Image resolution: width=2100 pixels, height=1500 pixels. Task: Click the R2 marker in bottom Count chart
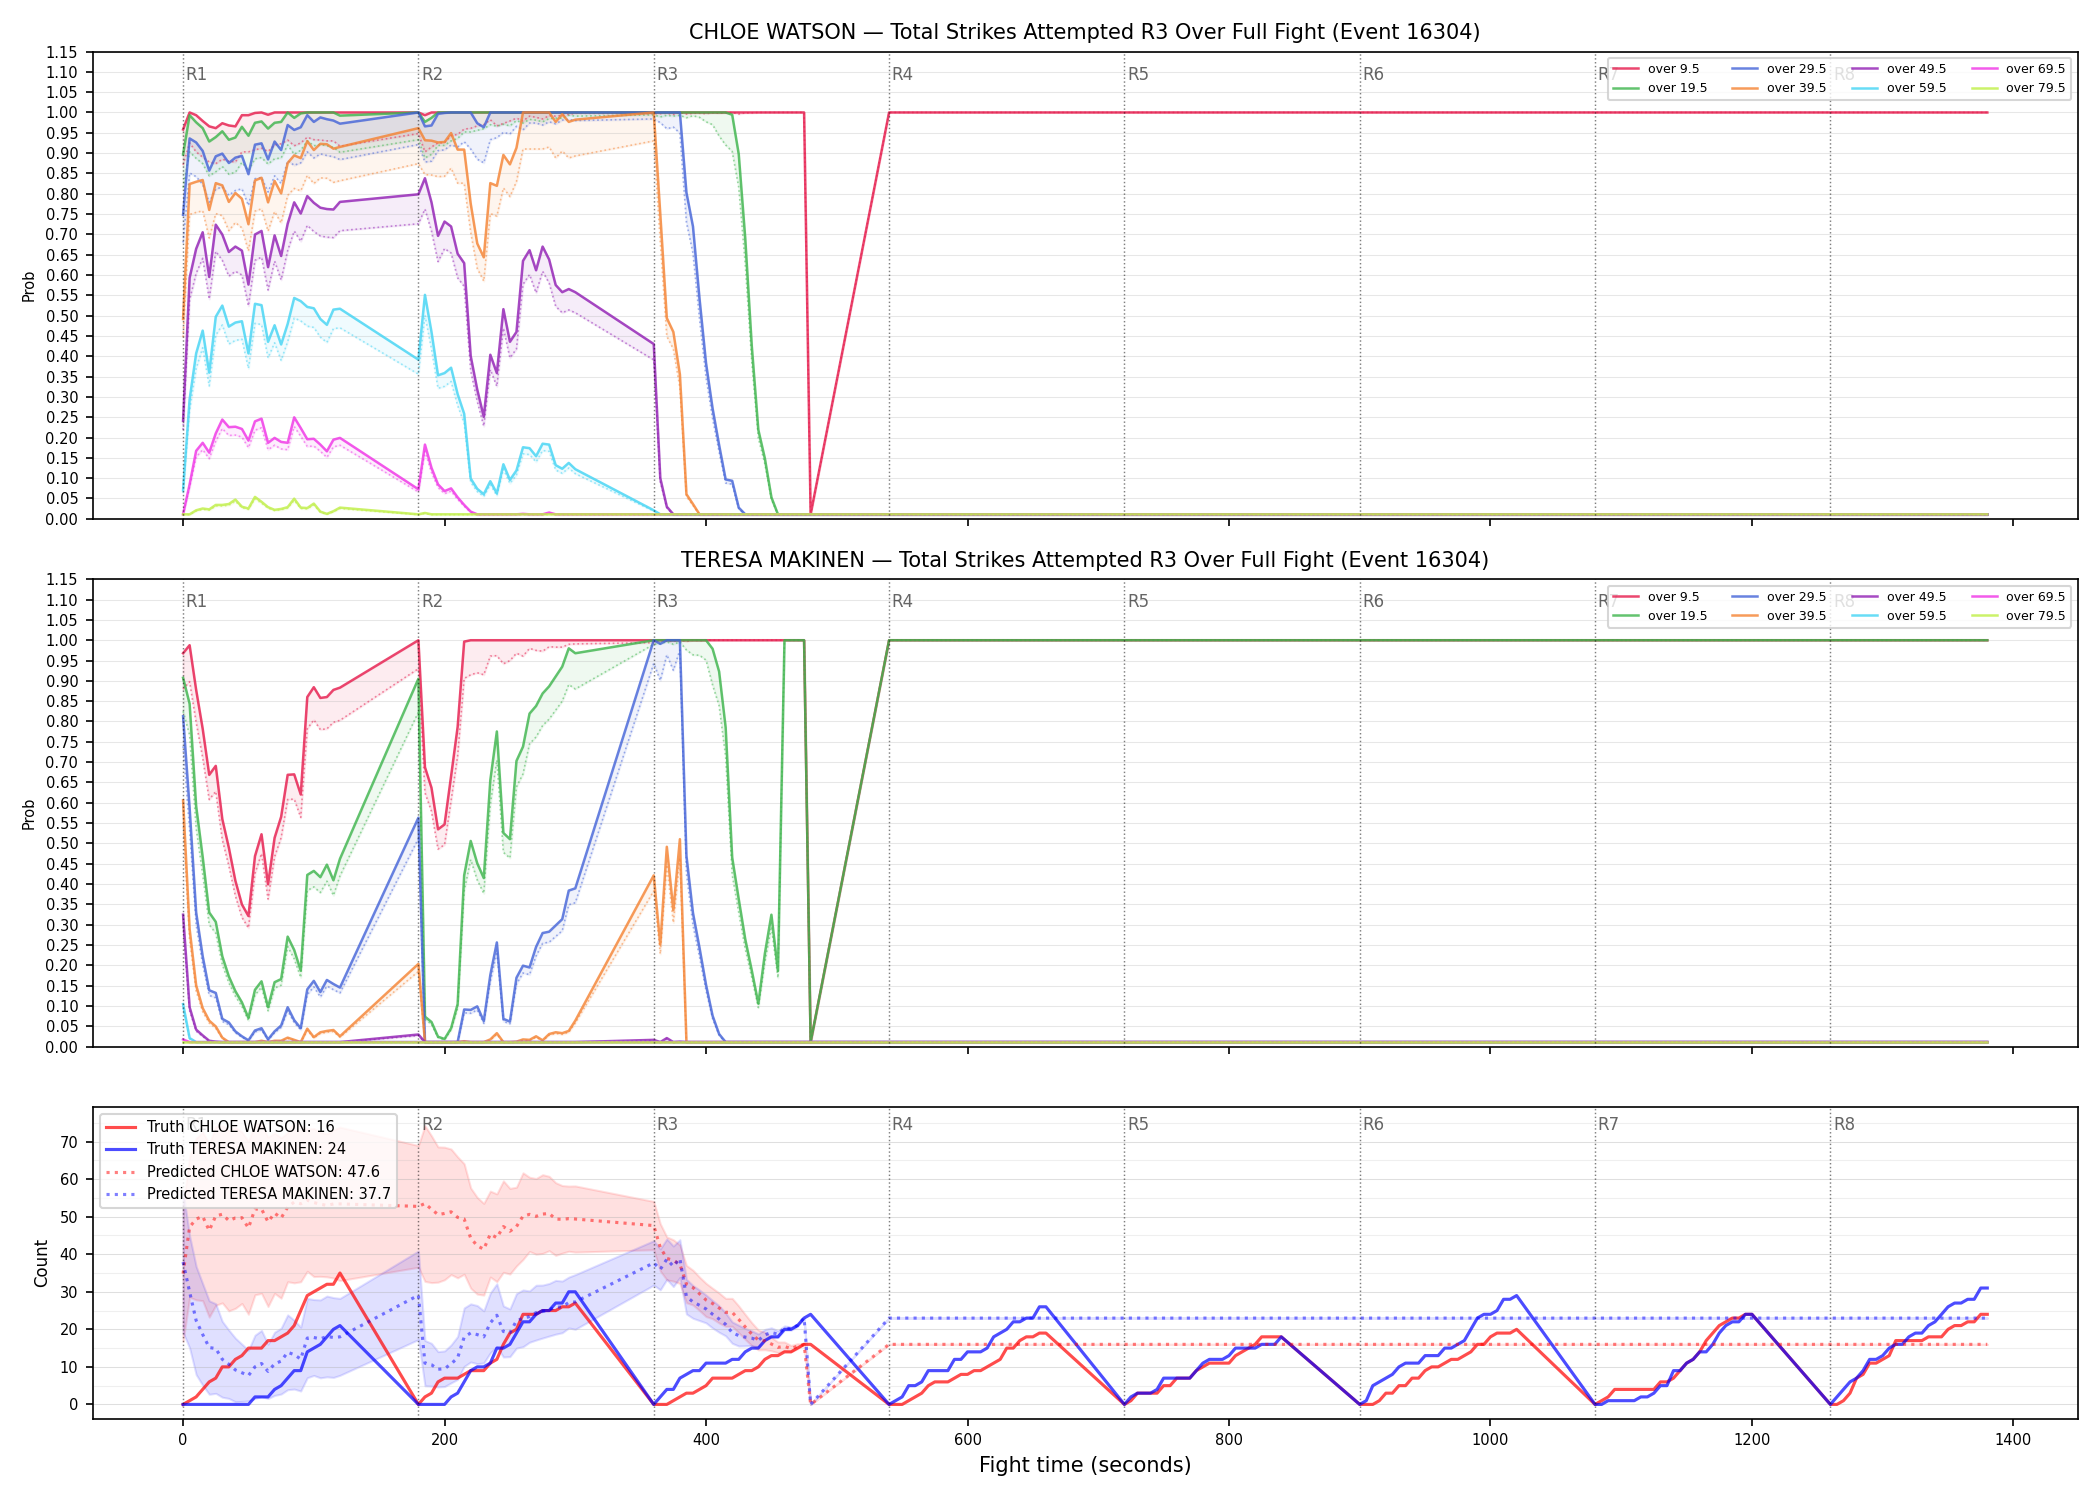[x=432, y=1124]
